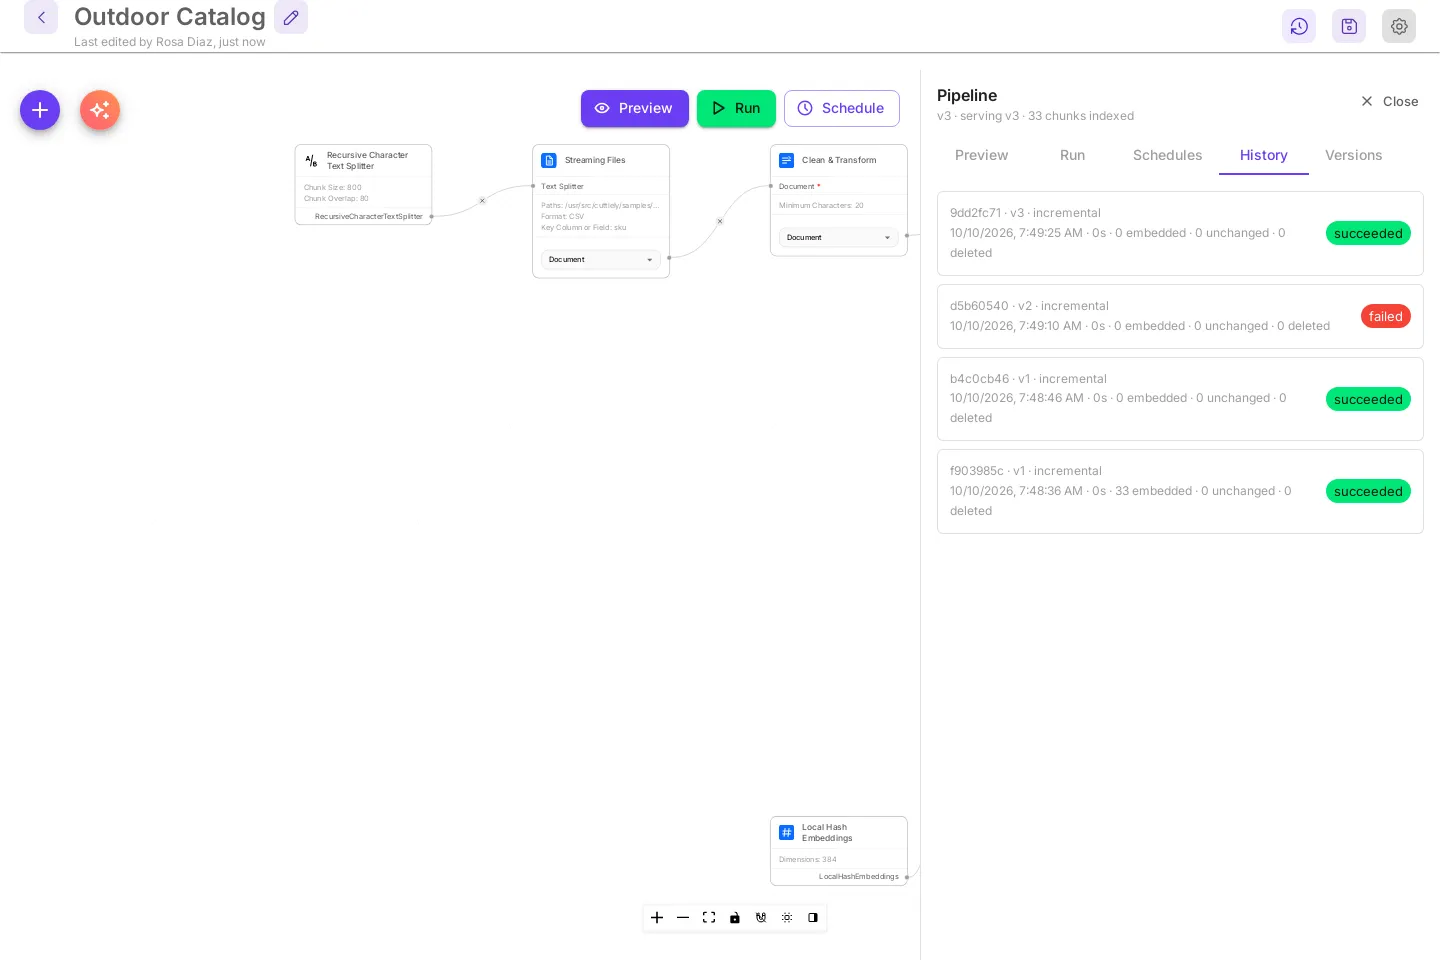Toggle the canvas lock icon
This screenshot has height=960, width=1440.
pyautogui.click(x=735, y=917)
